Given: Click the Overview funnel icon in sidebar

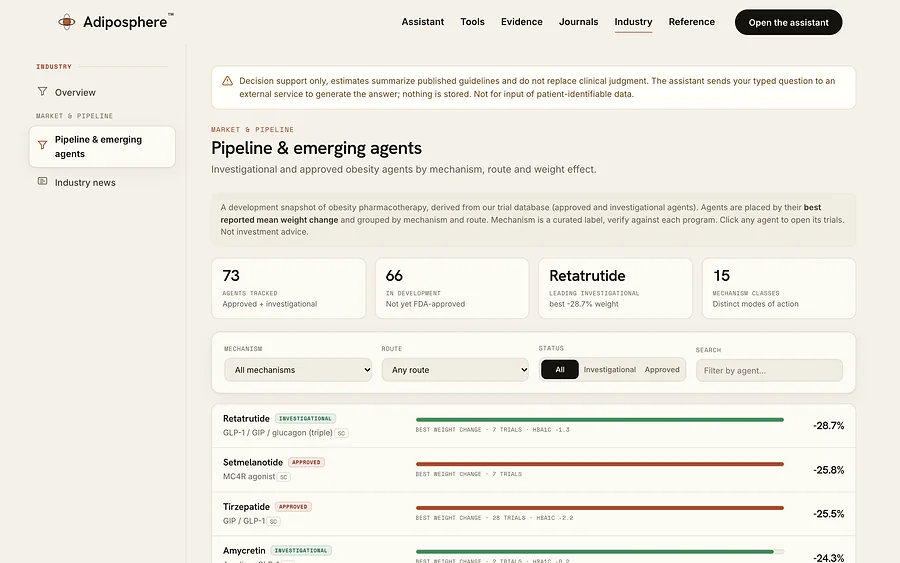Looking at the screenshot, I should pos(42,91).
